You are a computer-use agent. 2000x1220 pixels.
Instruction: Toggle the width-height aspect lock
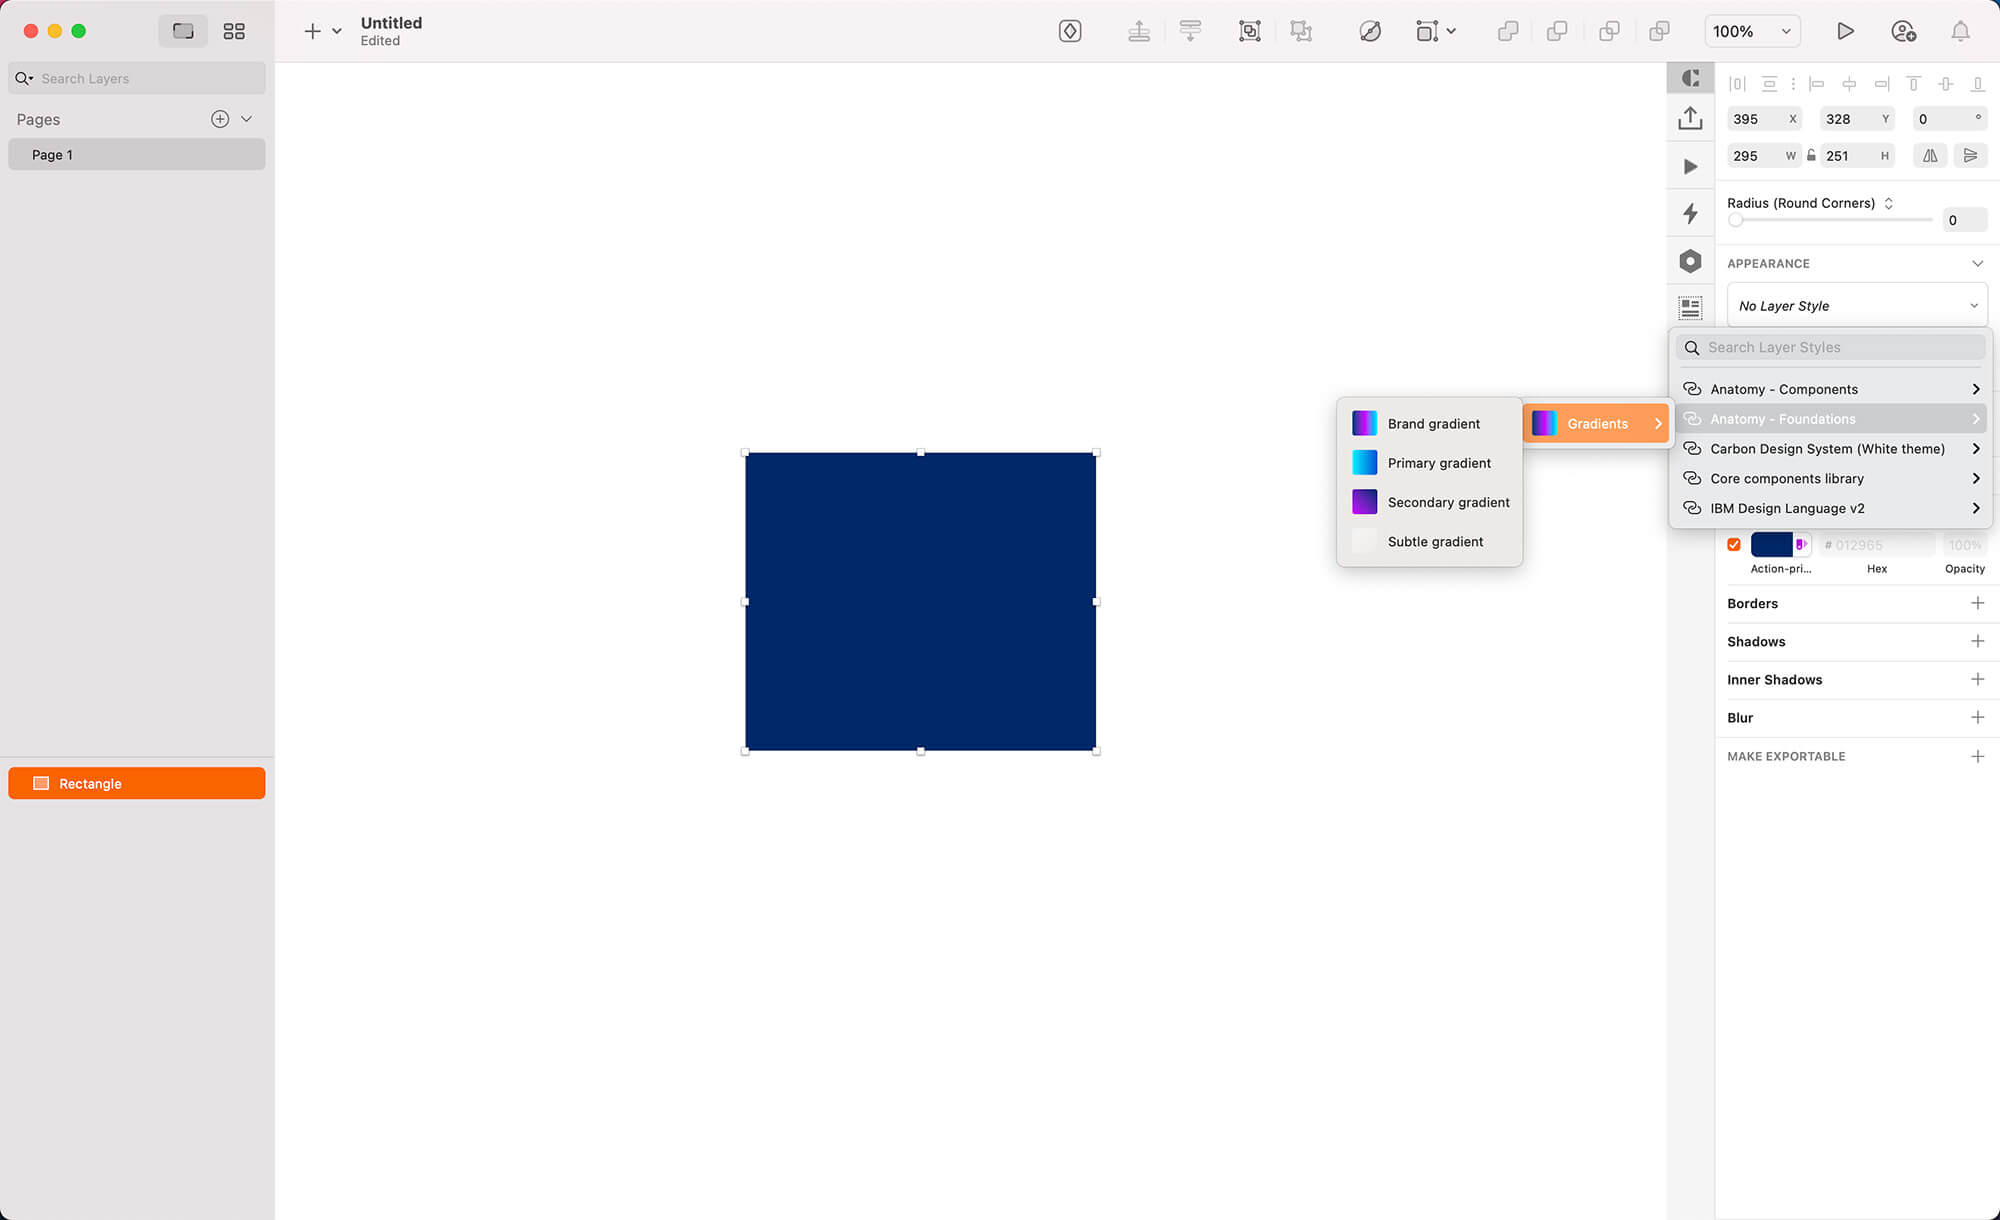[x=1811, y=155]
